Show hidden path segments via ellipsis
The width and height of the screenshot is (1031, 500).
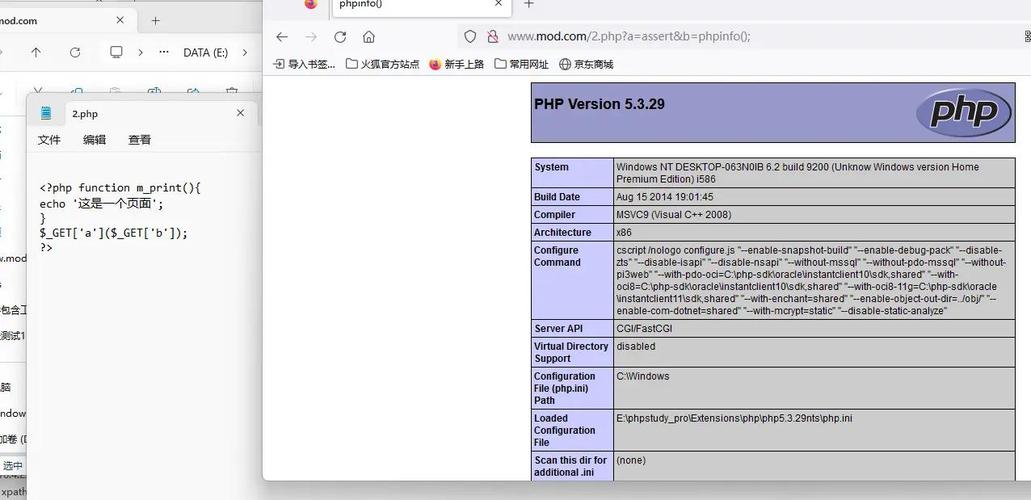(164, 53)
